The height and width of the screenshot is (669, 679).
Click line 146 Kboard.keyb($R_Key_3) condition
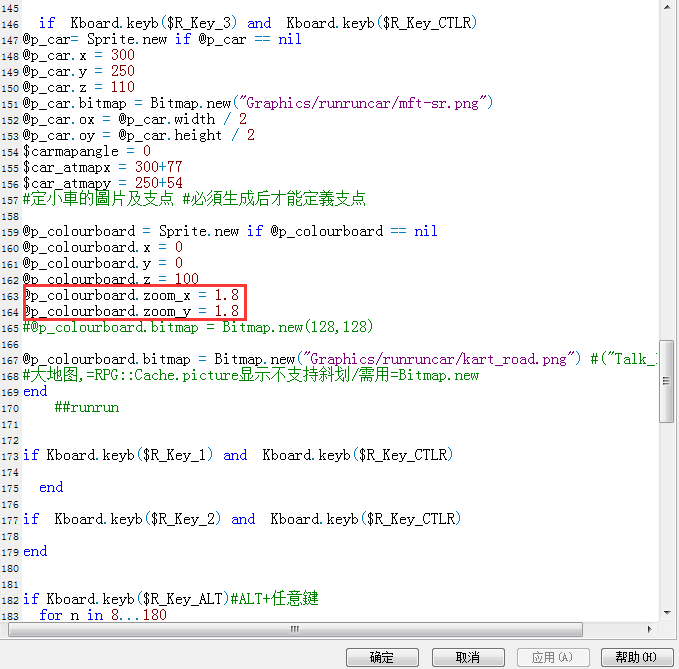point(154,23)
